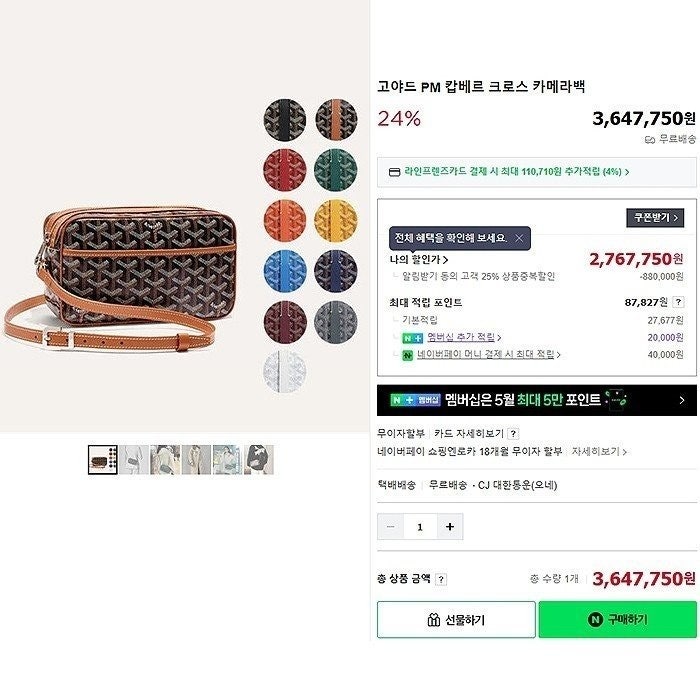This screenshot has height=700, width=700.
Task: Close the 전체 혜택을 확인해 보세요 tooltip
Action: tap(519, 238)
